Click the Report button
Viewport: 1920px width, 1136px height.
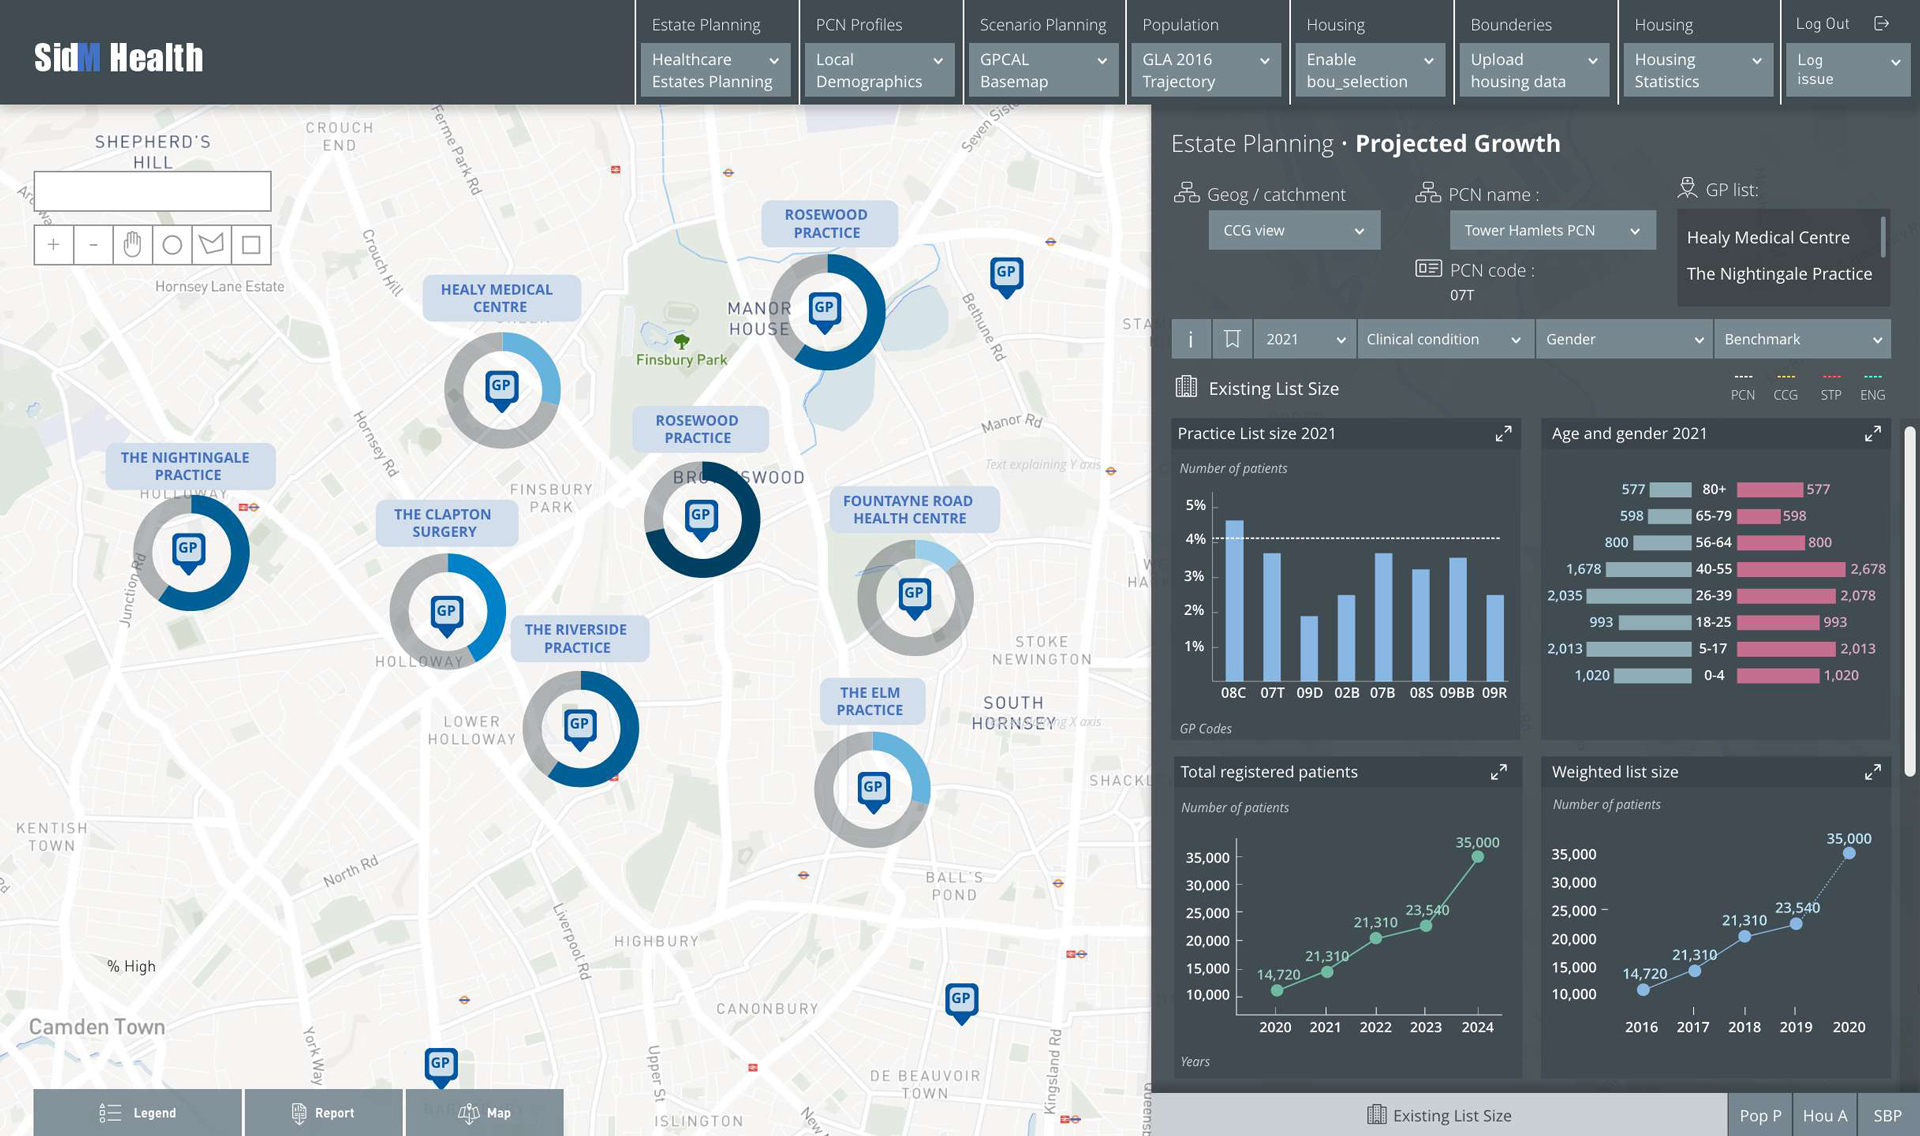point(323,1113)
